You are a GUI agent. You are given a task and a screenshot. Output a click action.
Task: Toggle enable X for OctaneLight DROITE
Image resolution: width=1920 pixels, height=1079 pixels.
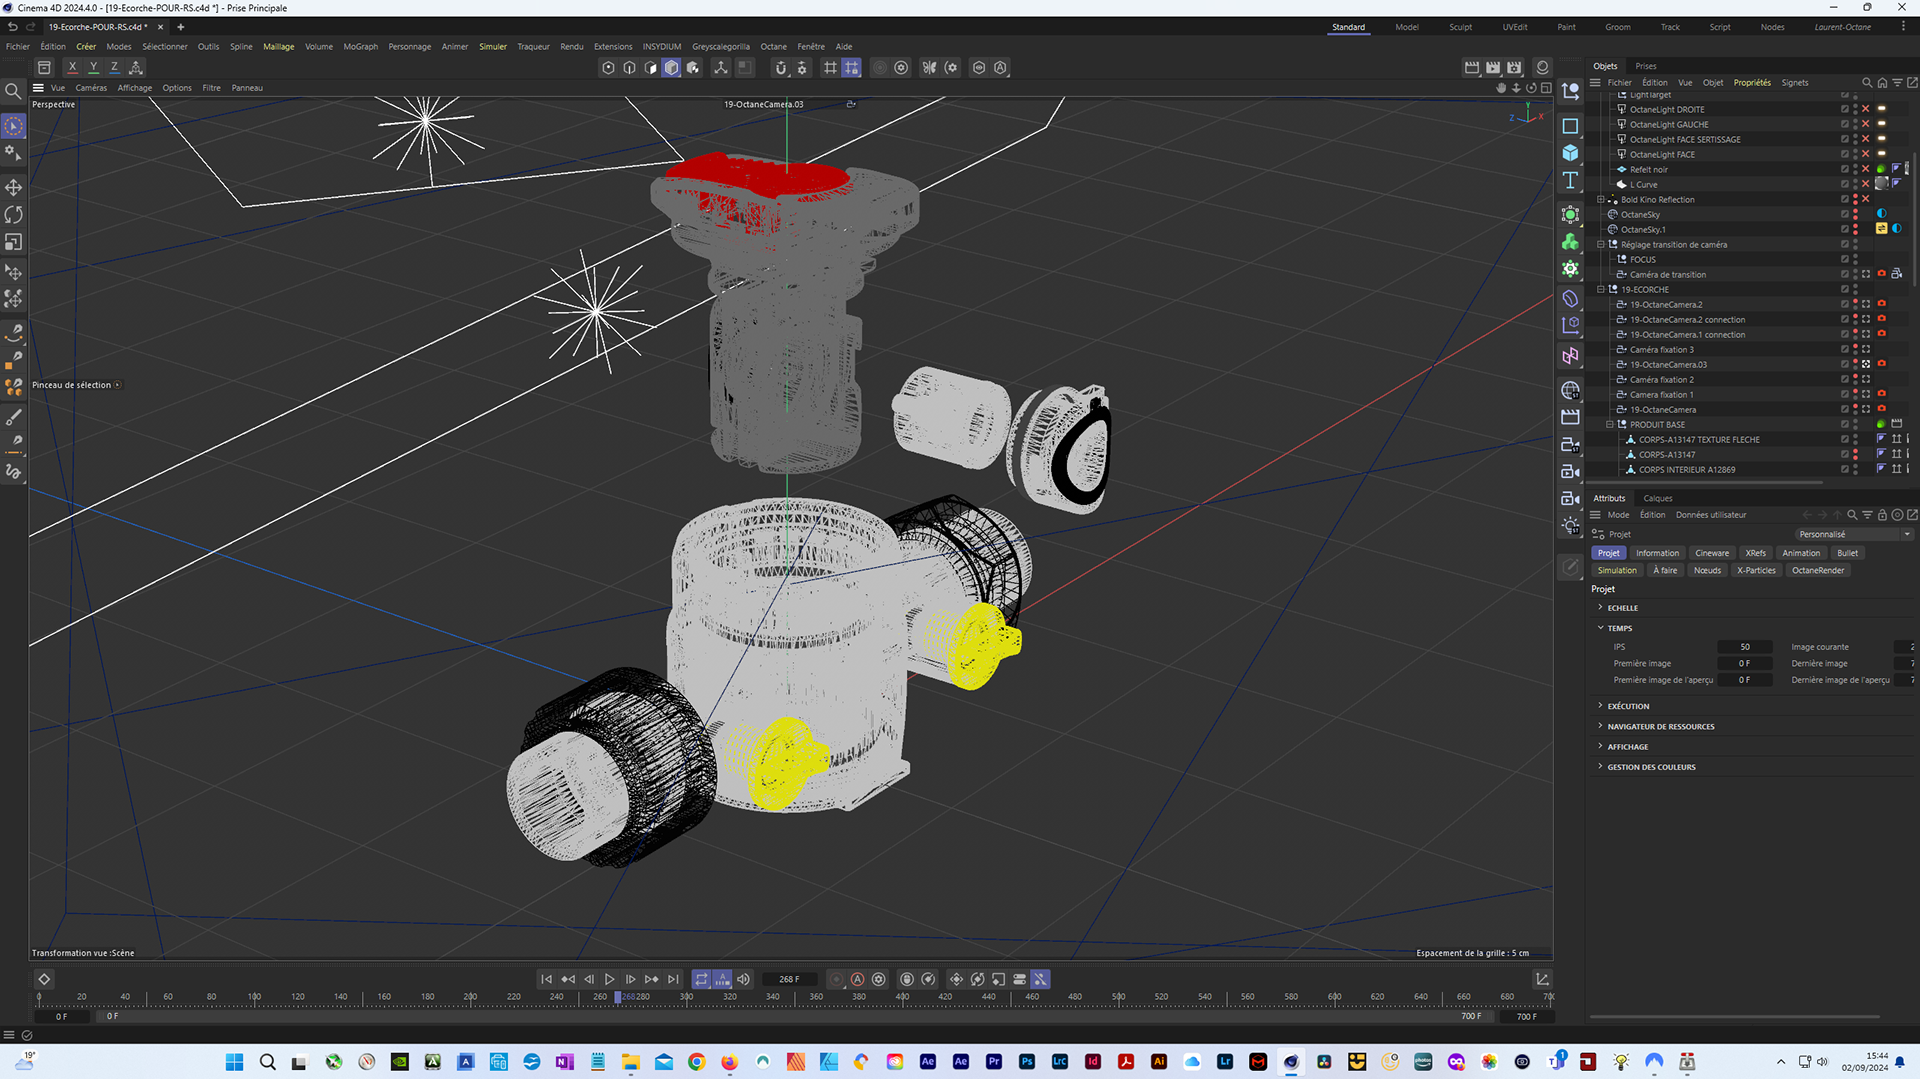click(1866, 110)
